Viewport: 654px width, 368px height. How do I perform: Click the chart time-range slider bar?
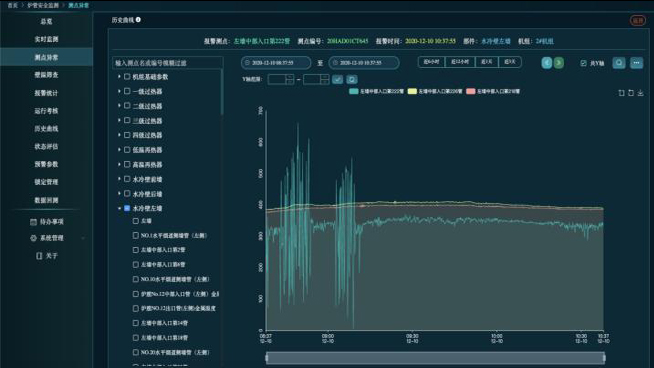(435, 358)
